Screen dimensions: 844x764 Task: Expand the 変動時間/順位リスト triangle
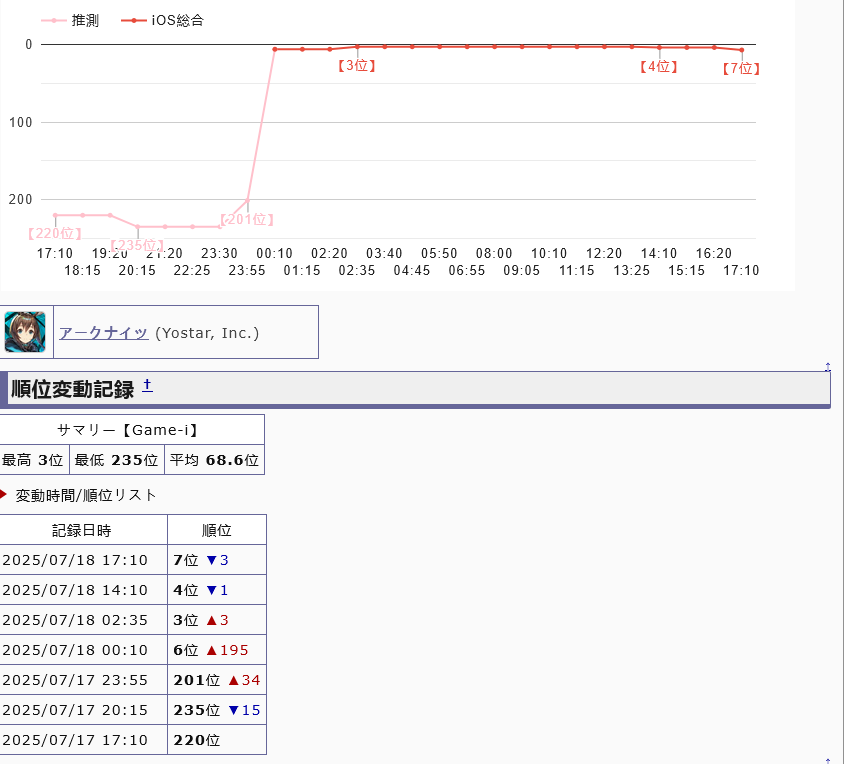[x=3, y=494]
